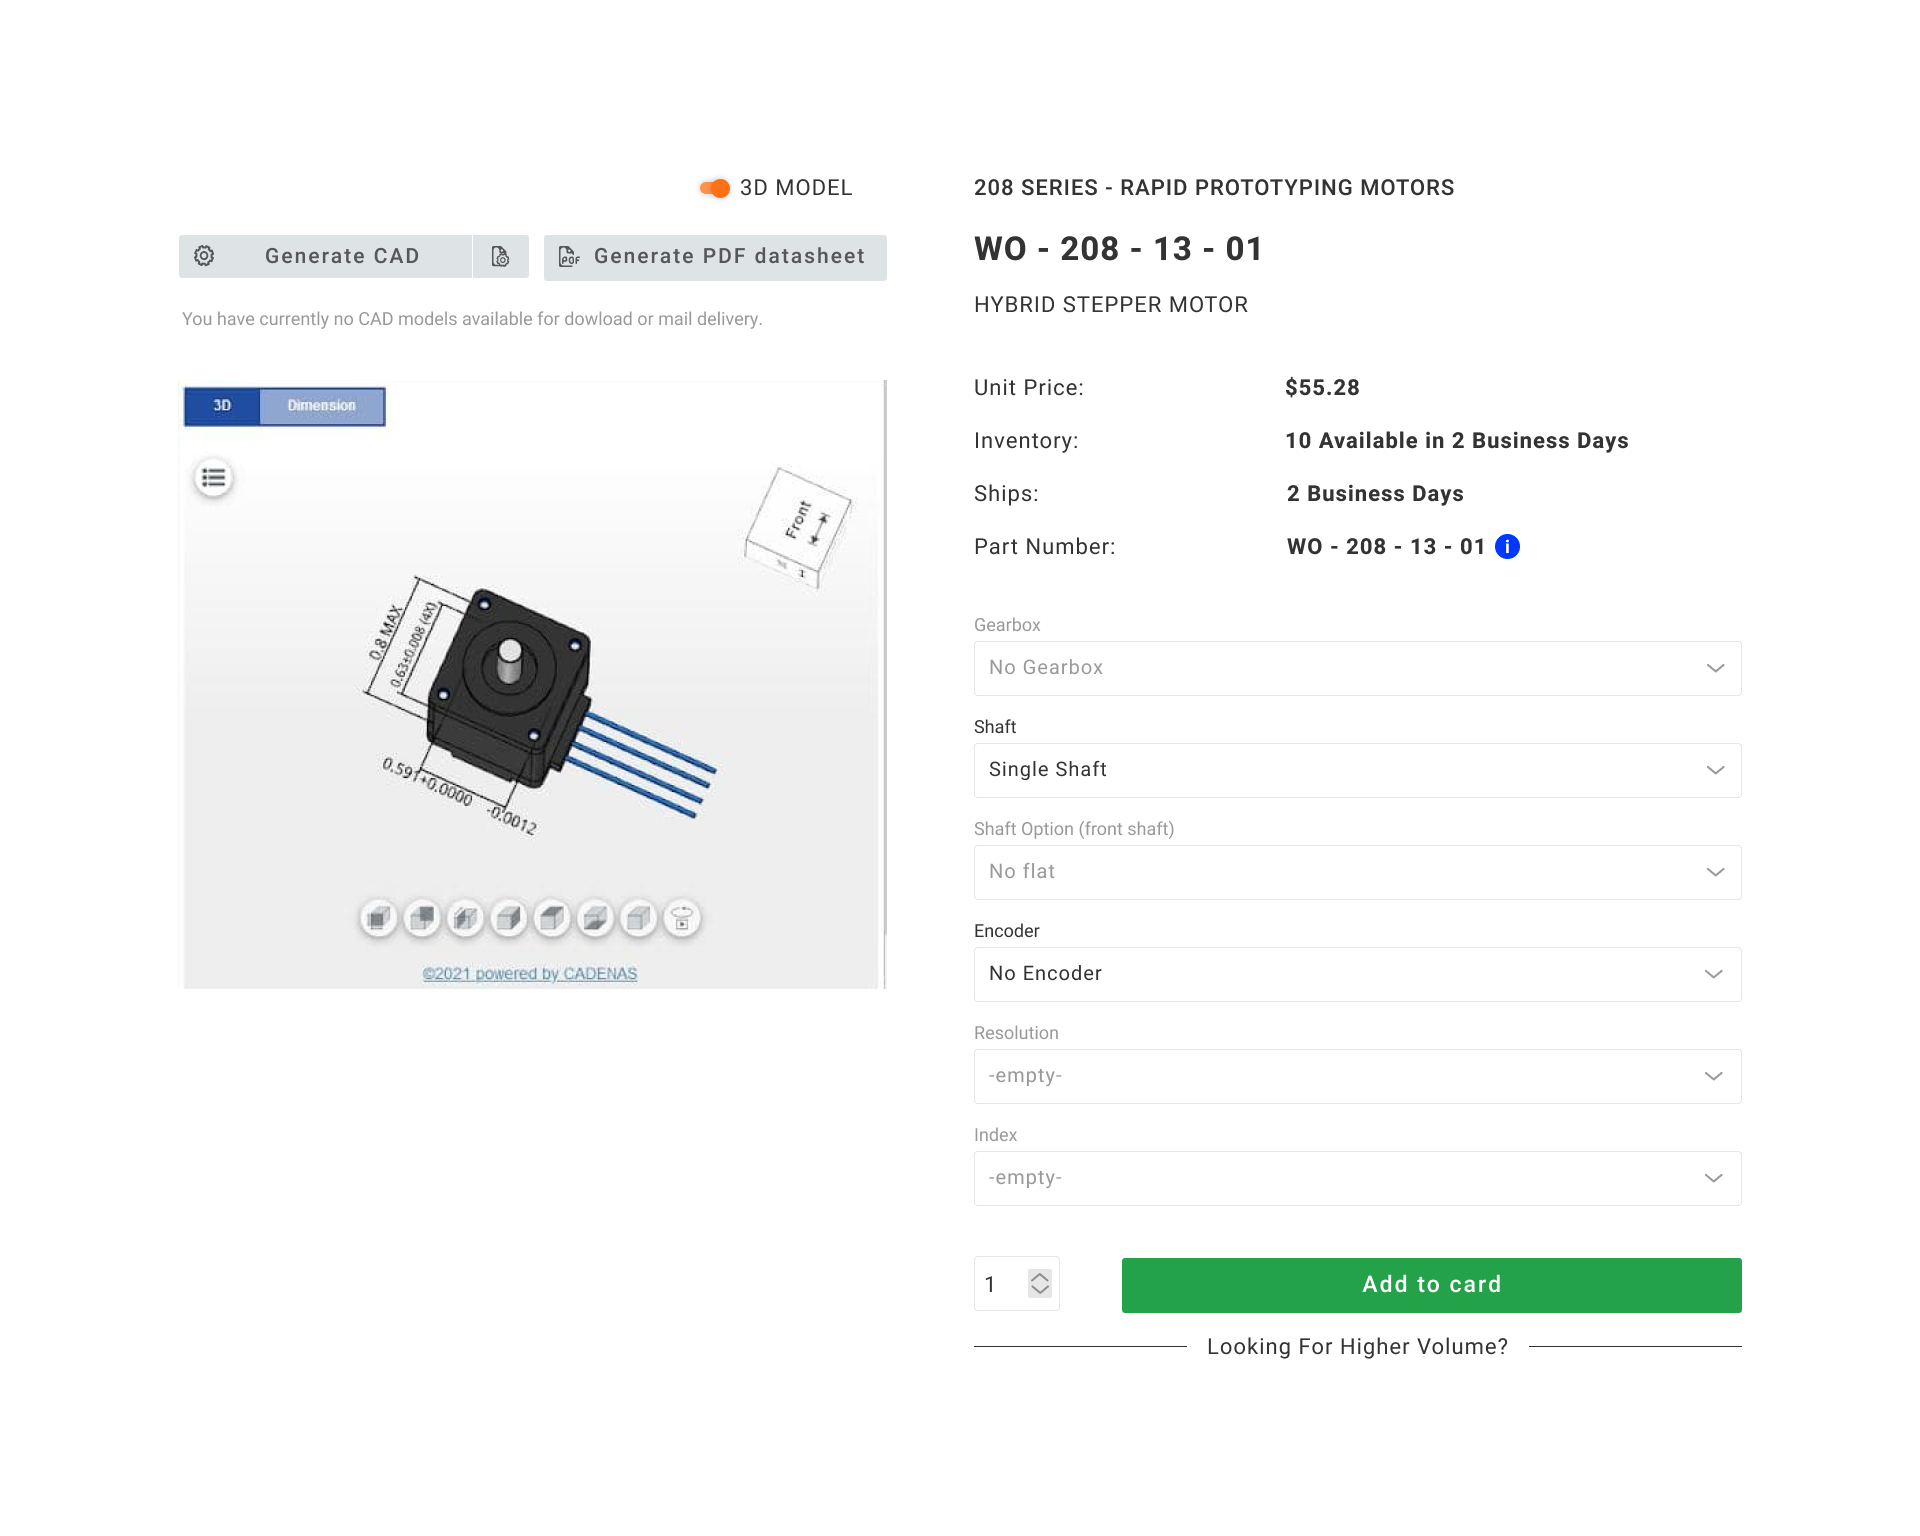Click the large WO - 208 - 13 - 01 heading
The height and width of the screenshot is (1536, 1920).
tap(1119, 249)
